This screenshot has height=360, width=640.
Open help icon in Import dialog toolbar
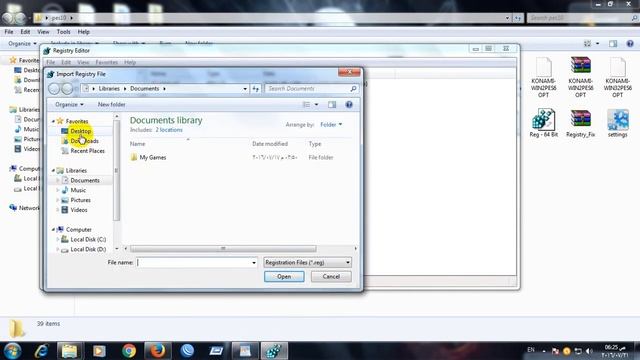click(349, 104)
